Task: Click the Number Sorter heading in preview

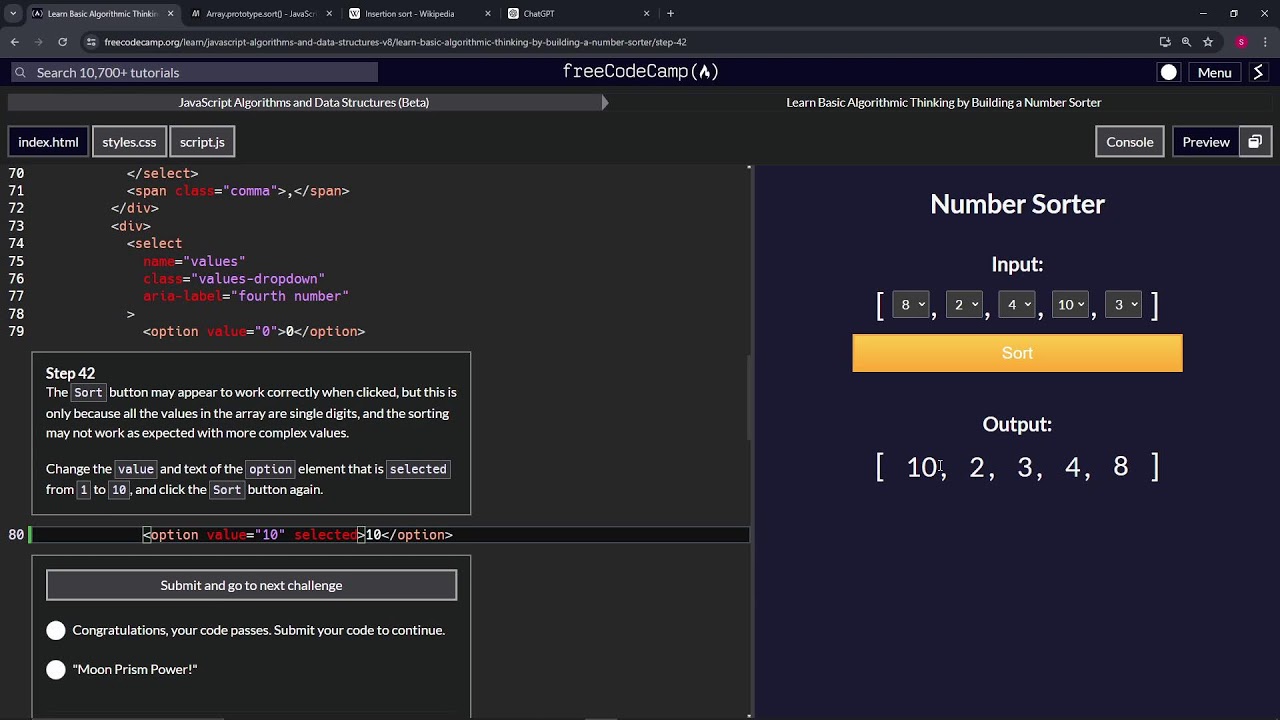Action: tap(1017, 204)
